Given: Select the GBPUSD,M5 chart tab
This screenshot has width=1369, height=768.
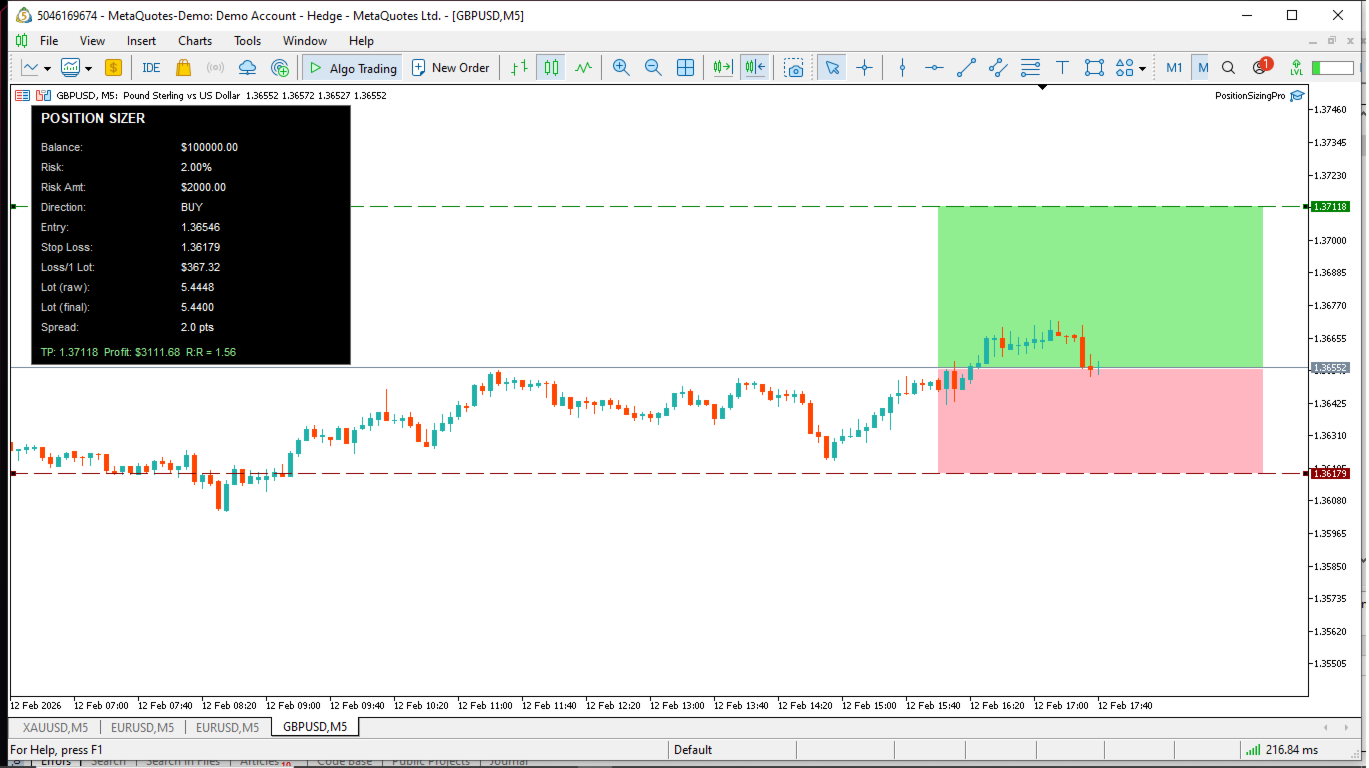Looking at the screenshot, I should [315, 727].
